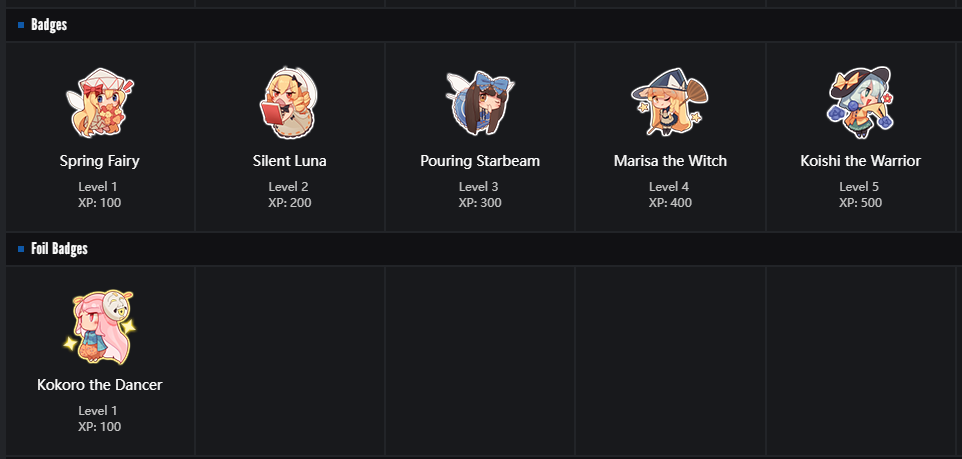This screenshot has width=962, height=459.
Task: Click the Foil Badges section header
Action: (59, 249)
